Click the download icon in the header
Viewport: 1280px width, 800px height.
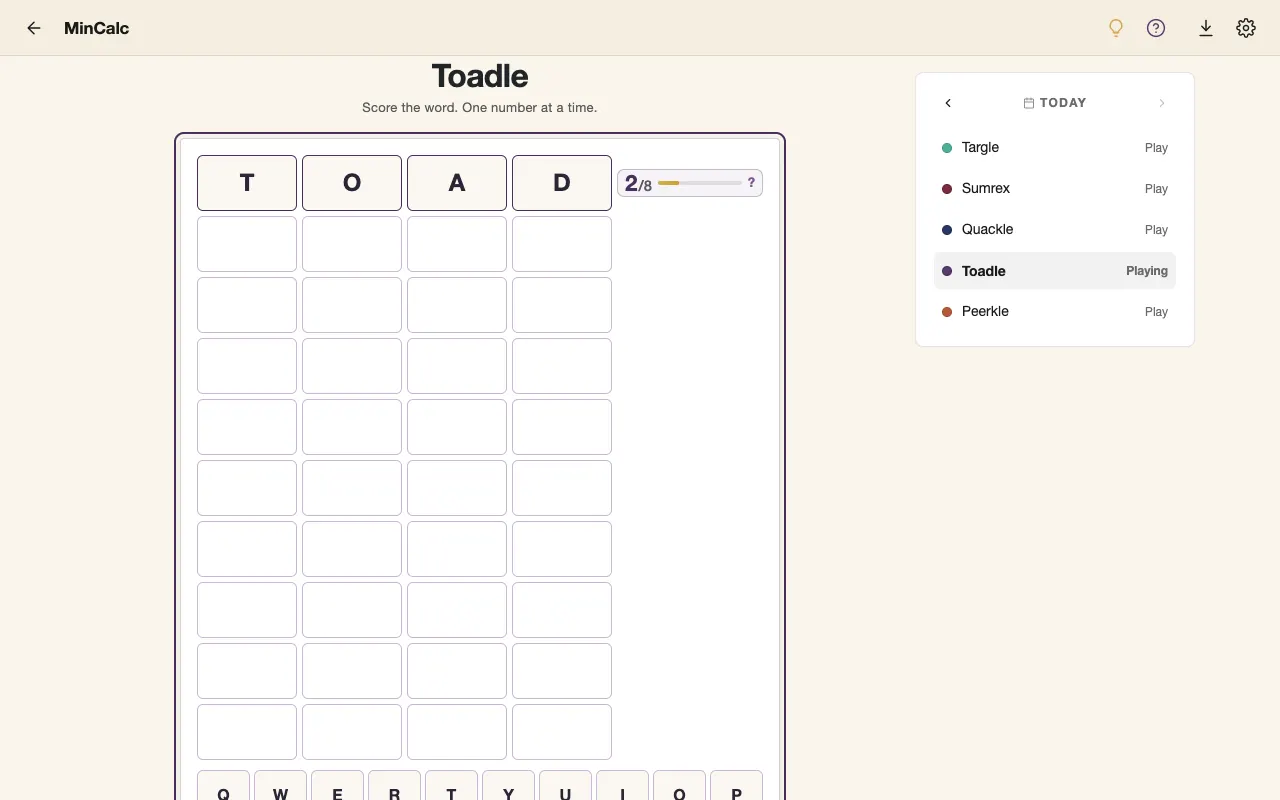pos(1206,28)
